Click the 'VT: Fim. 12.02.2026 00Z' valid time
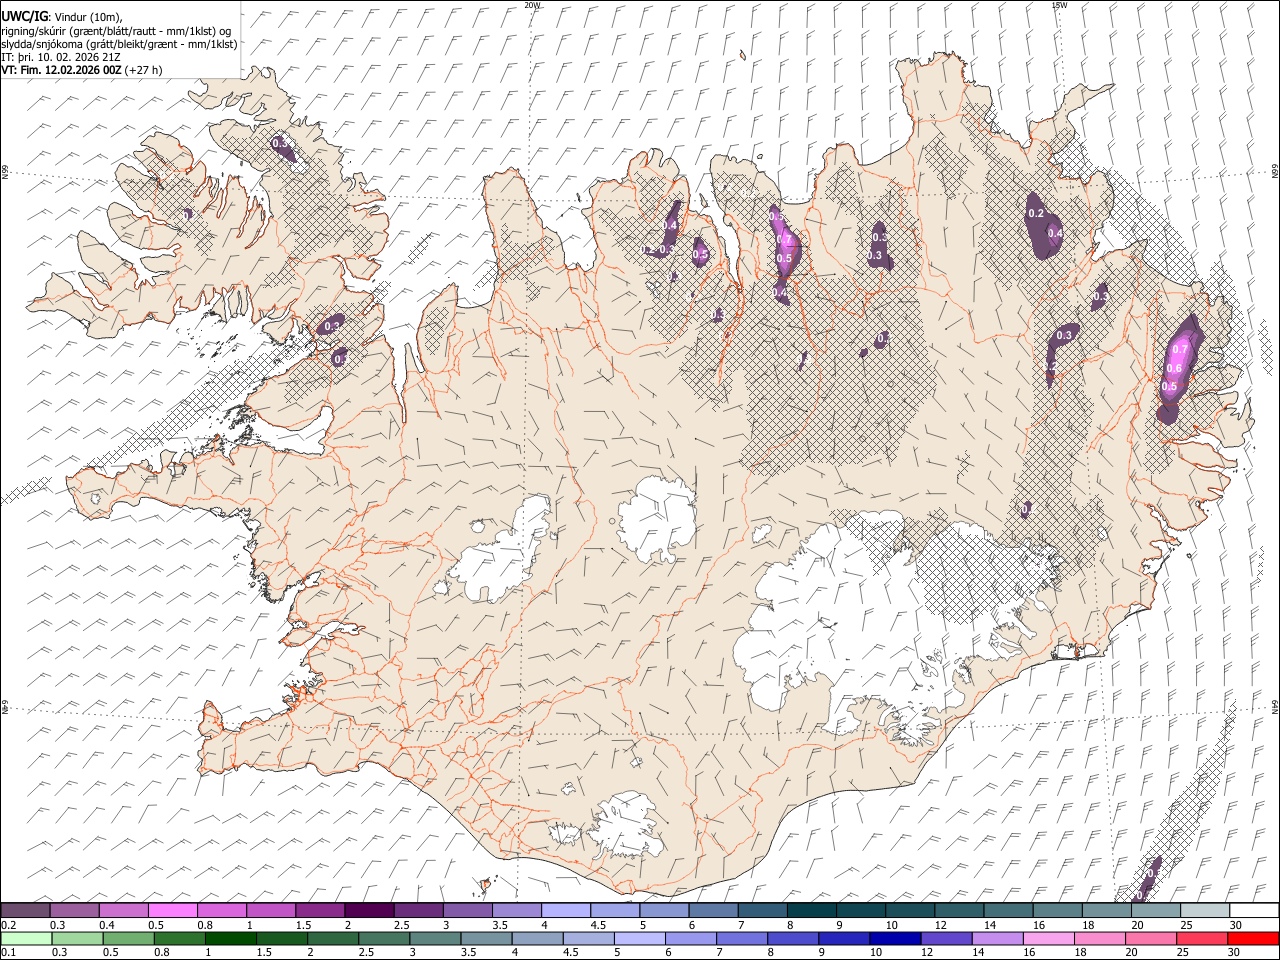The width and height of the screenshot is (1280, 960). coord(62,70)
